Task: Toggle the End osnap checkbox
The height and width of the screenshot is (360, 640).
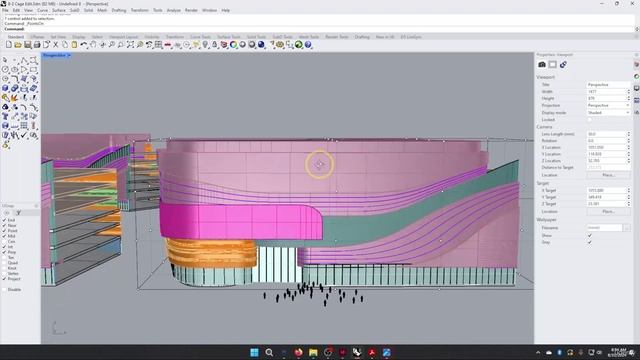Action: (x=4, y=220)
